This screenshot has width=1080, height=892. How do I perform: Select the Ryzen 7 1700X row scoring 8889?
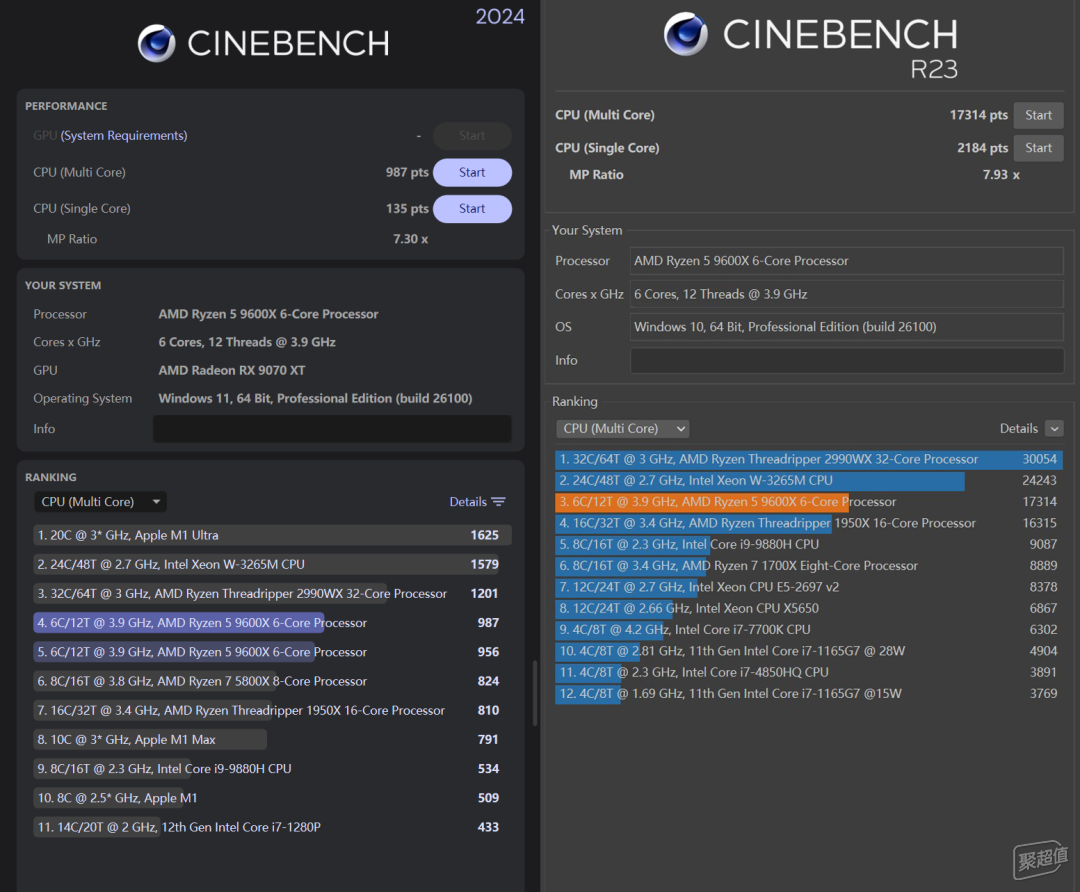[x=809, y=566]
